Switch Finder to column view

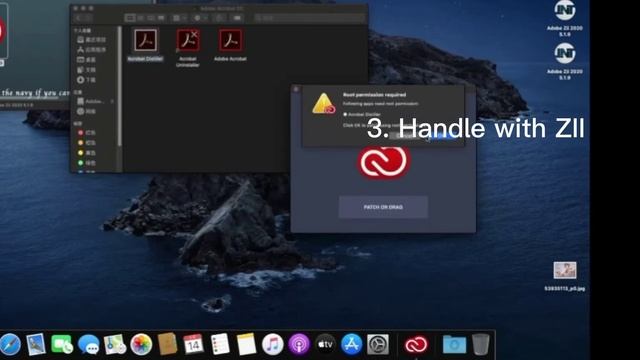[x=151, y=18]
